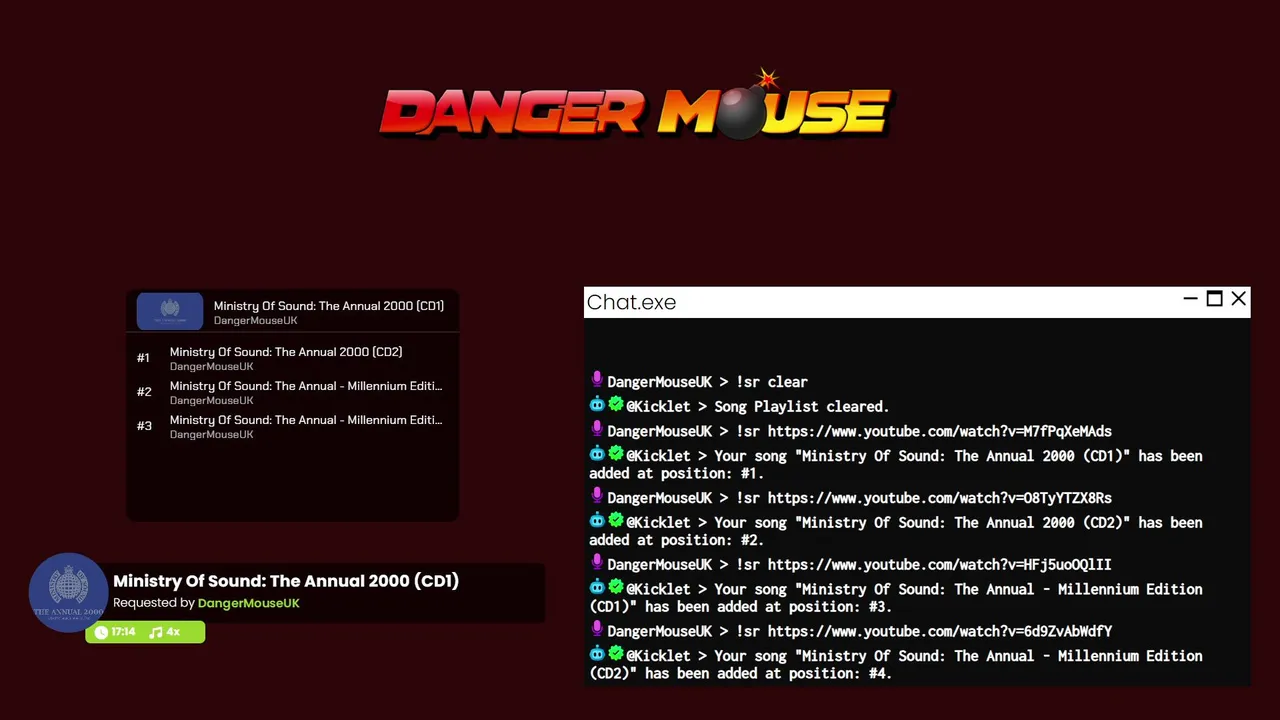Viewport: 1280px width, 720px height.
Task: Click the bot icon on the position #2 reply
Action: click(597, 521)
